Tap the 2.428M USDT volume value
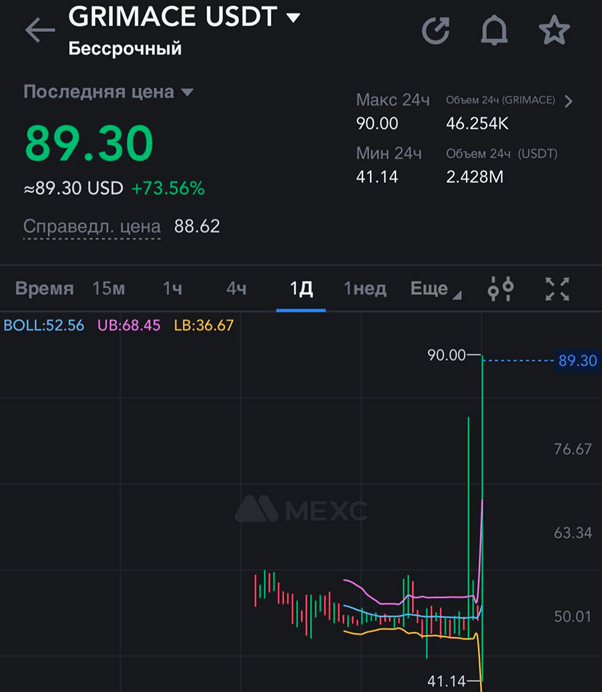Viewport: 602px width, 692px height. click(474, 177)
